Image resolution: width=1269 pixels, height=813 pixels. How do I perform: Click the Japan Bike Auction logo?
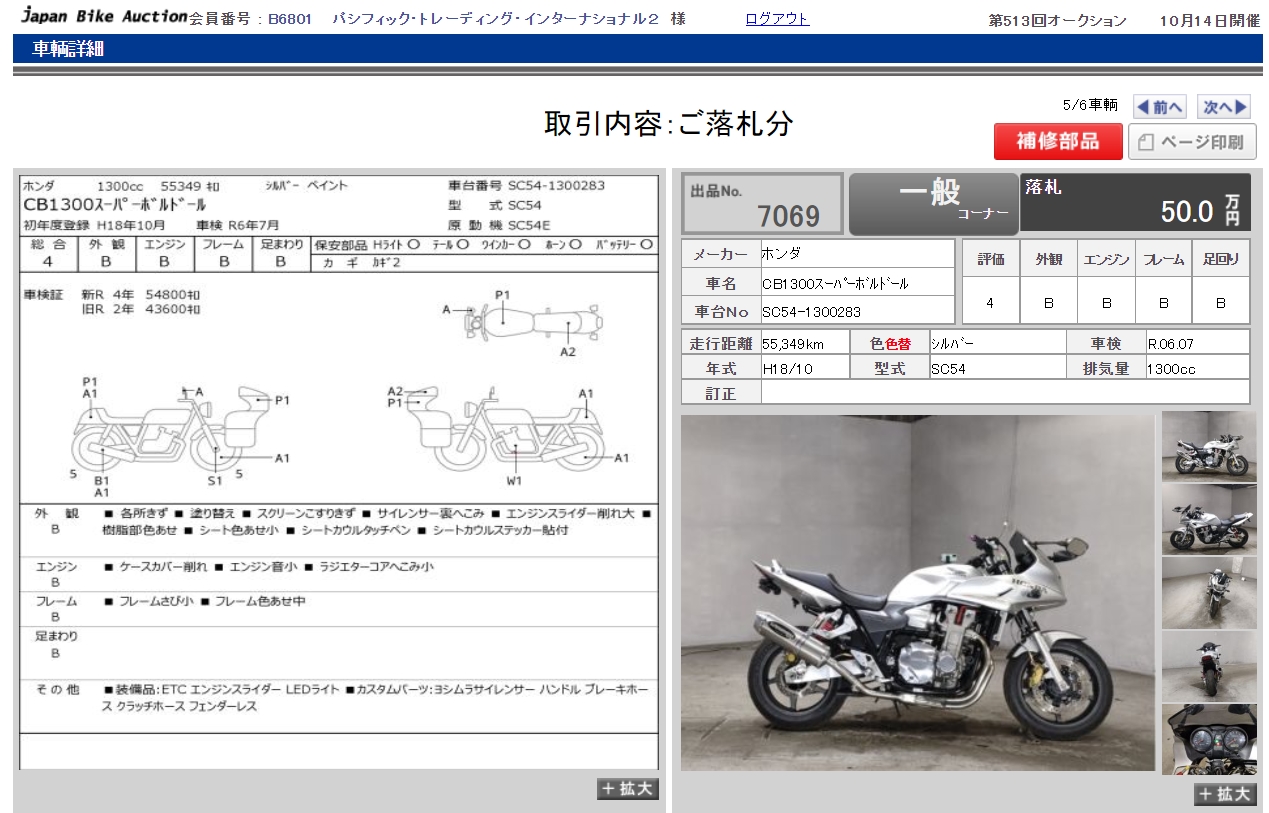[x=104, y=17]
